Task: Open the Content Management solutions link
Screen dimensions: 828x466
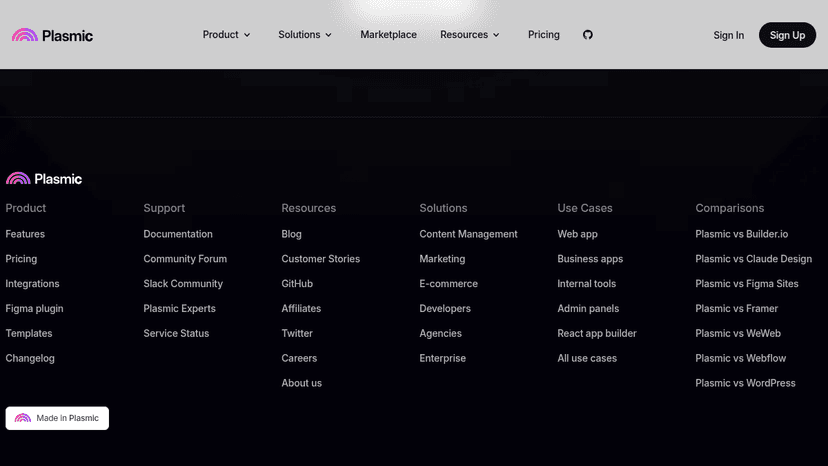Action: click(x=468, y=234)
